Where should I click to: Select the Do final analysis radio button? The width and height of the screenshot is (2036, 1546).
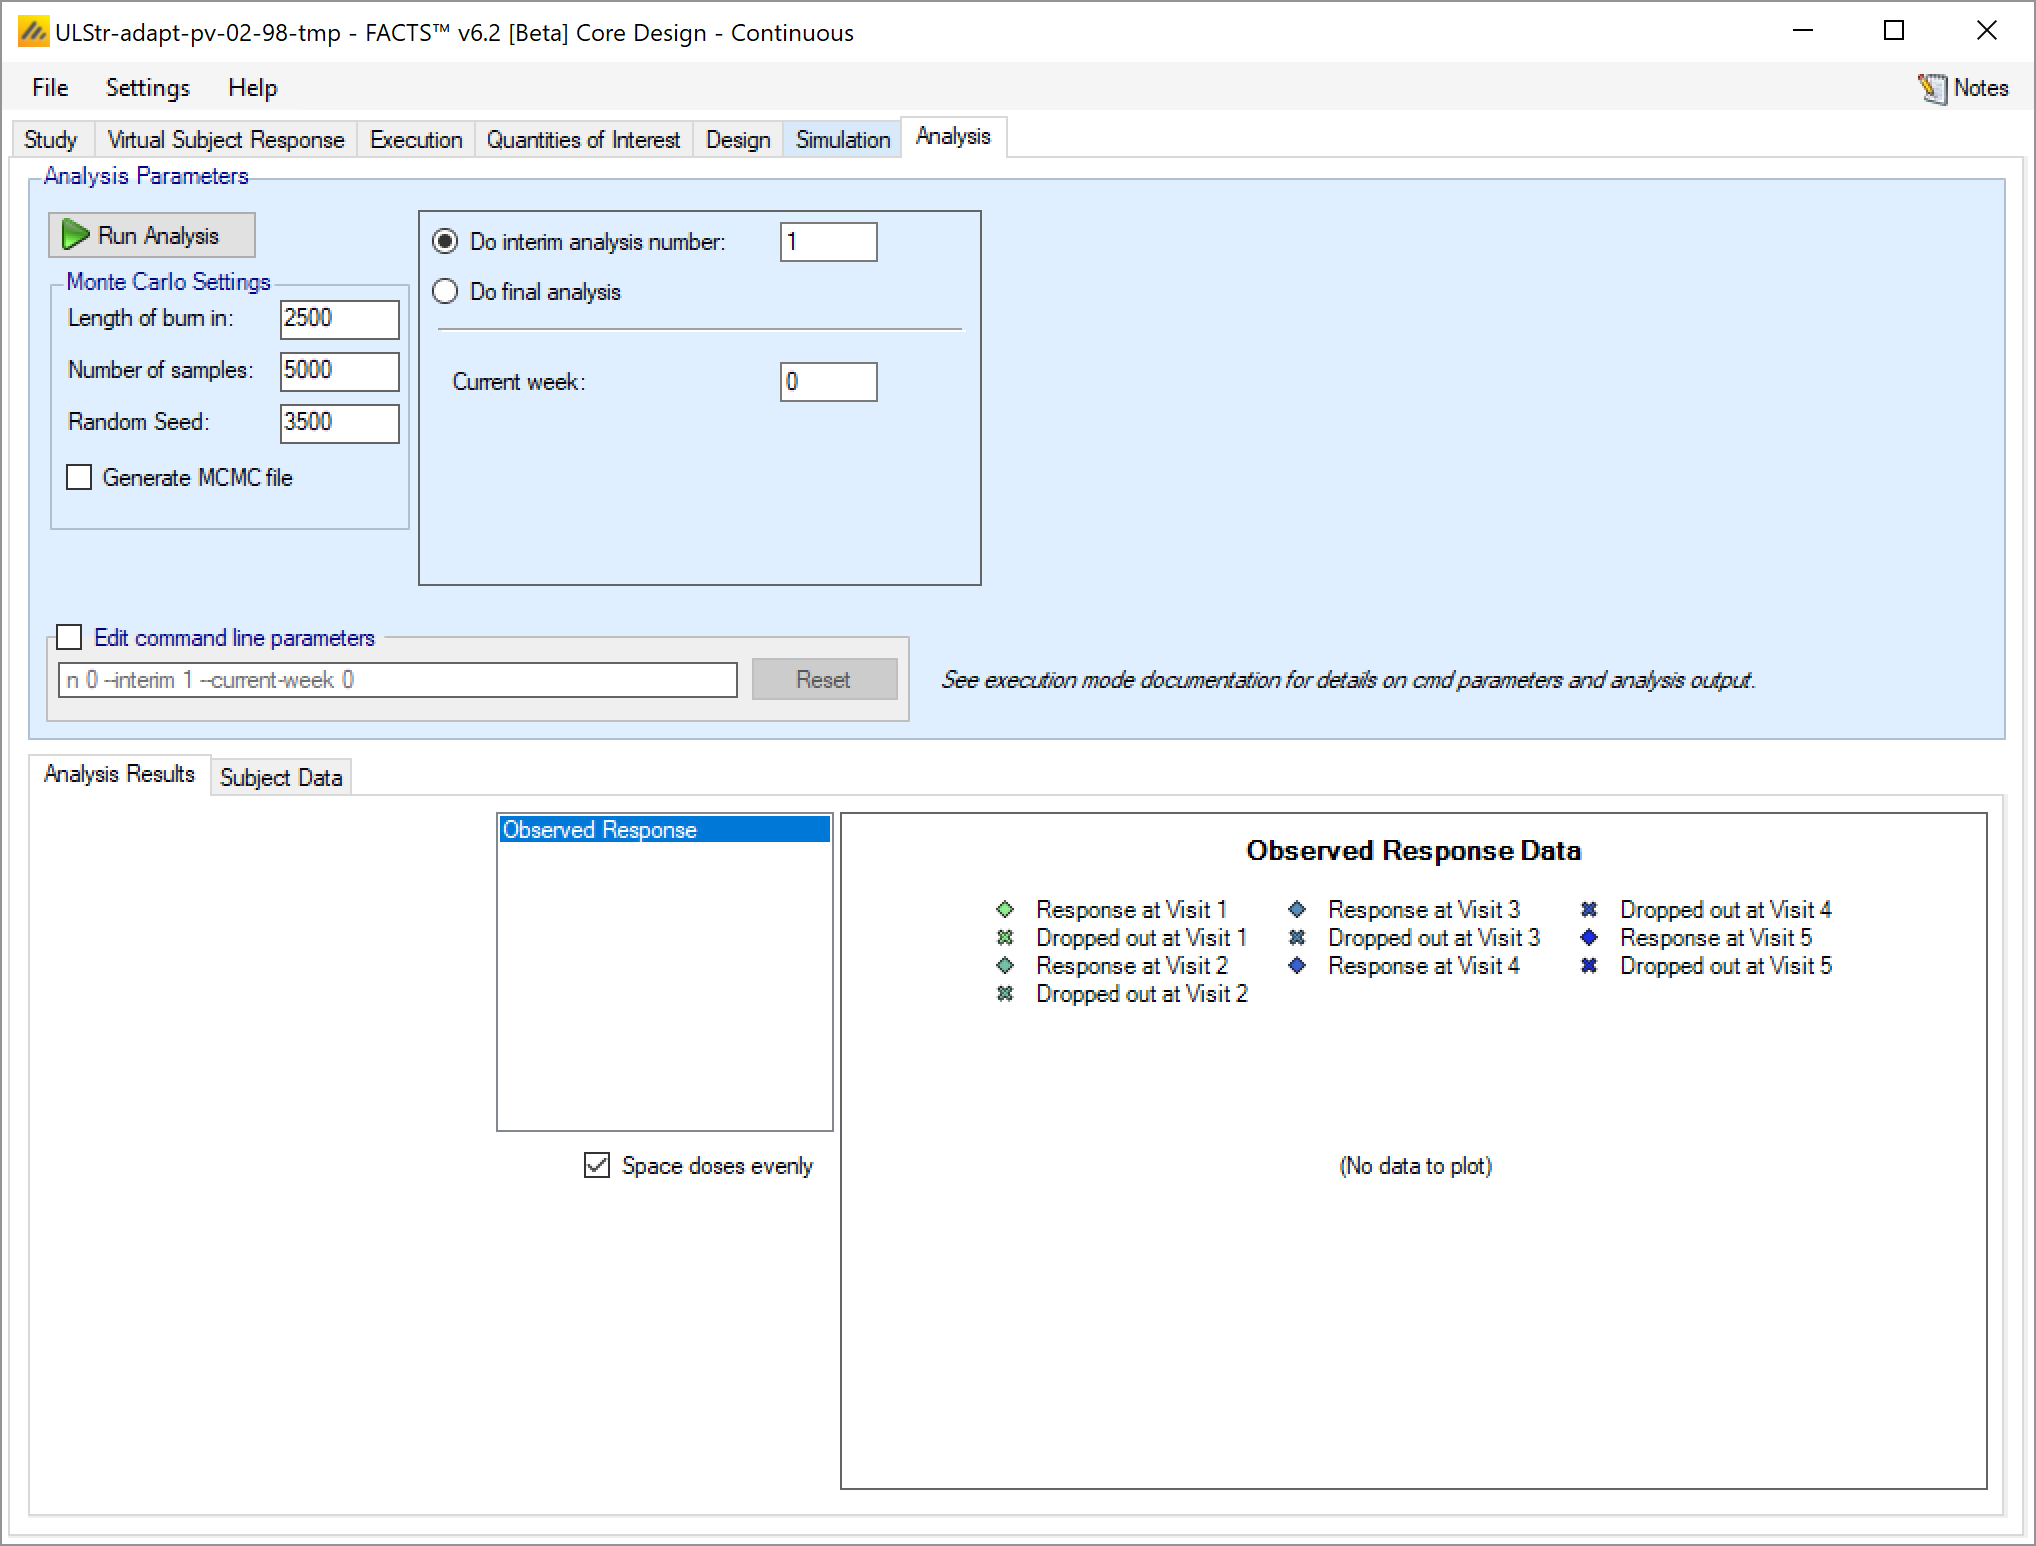(445, 291)
